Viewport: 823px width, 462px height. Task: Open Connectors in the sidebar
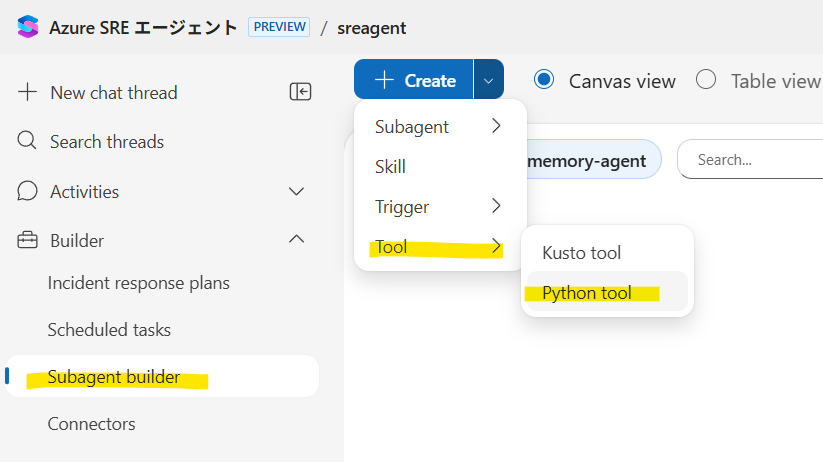point(91,424)
